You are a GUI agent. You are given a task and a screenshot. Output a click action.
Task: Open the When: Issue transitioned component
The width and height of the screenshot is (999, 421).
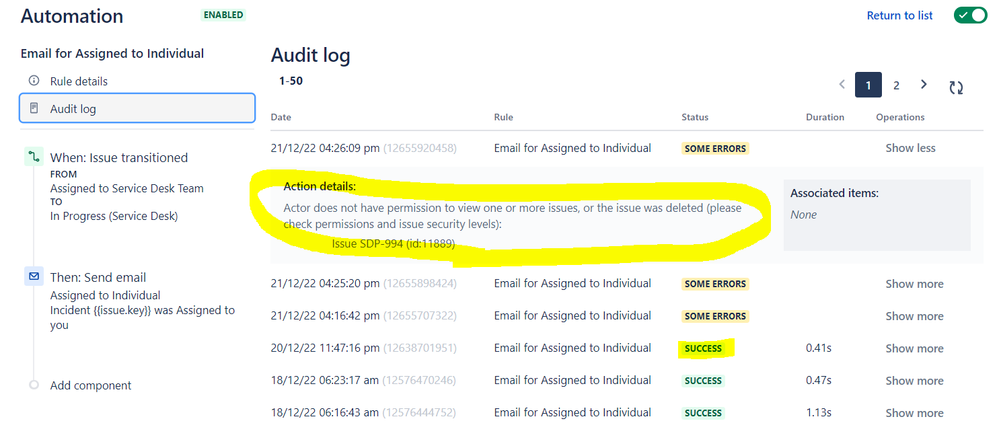[x=119, y=157]
